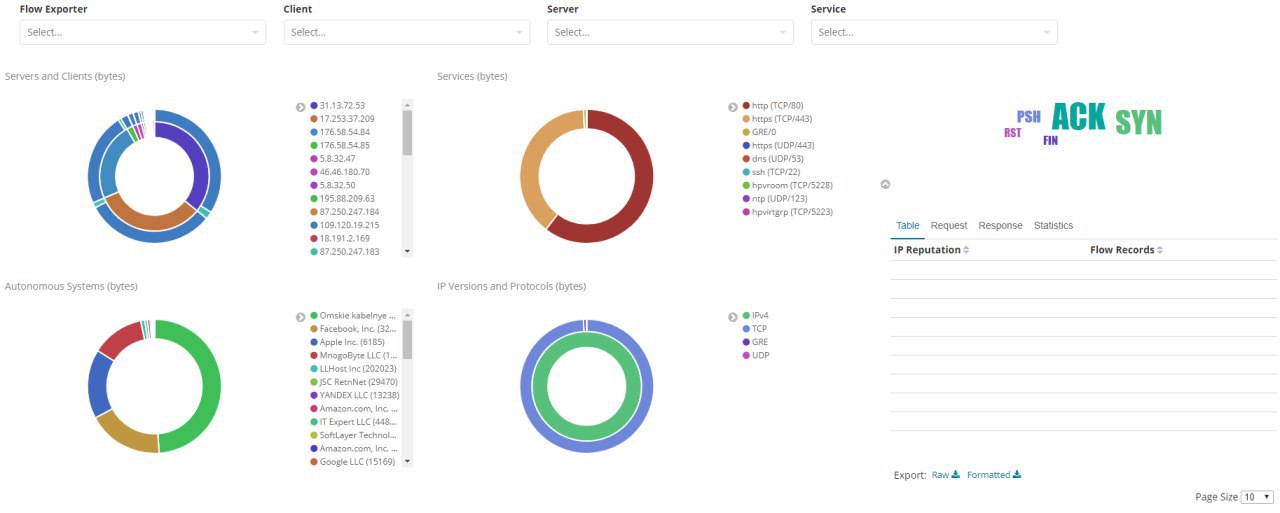
Task: Toggle the IPv4 legend entry
Action: (x=756, y=316)
